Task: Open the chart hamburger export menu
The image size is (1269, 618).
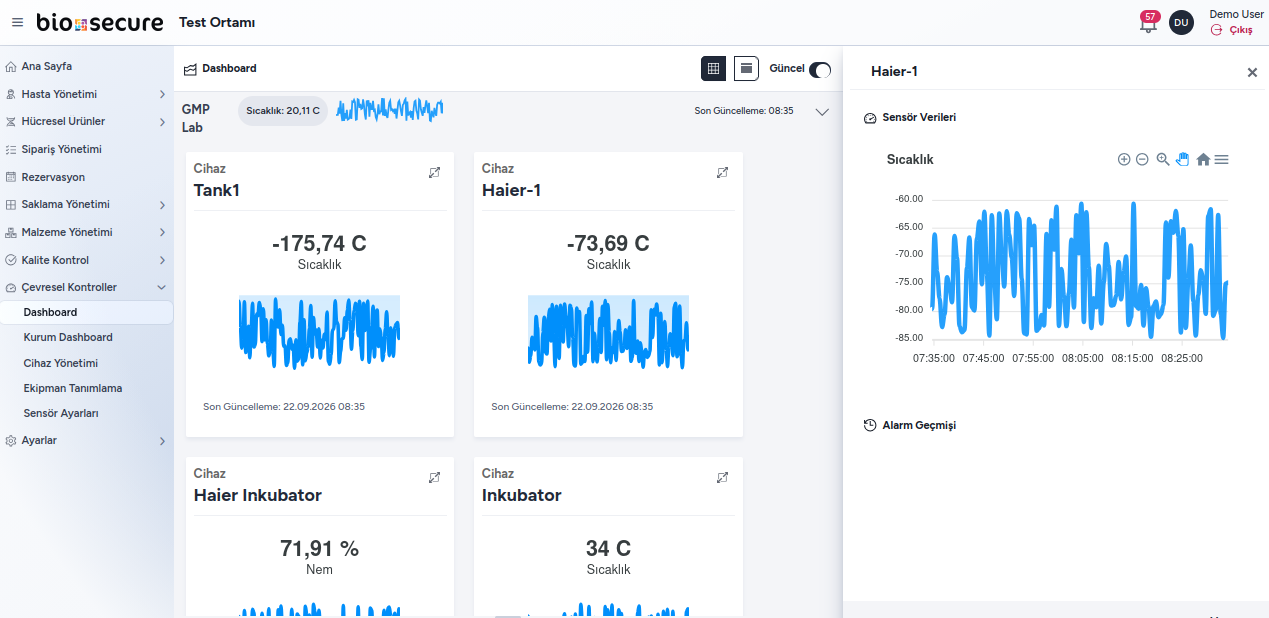Action: (1222, 159)
